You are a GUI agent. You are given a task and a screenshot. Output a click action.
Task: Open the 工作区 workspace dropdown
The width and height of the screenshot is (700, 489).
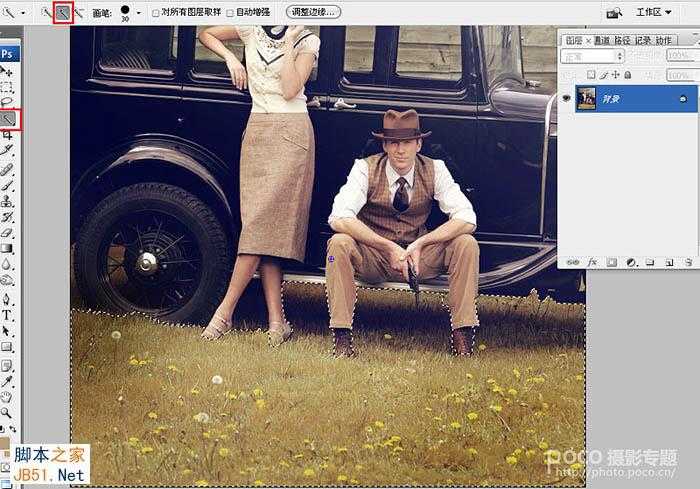click(x=654, y=13)
